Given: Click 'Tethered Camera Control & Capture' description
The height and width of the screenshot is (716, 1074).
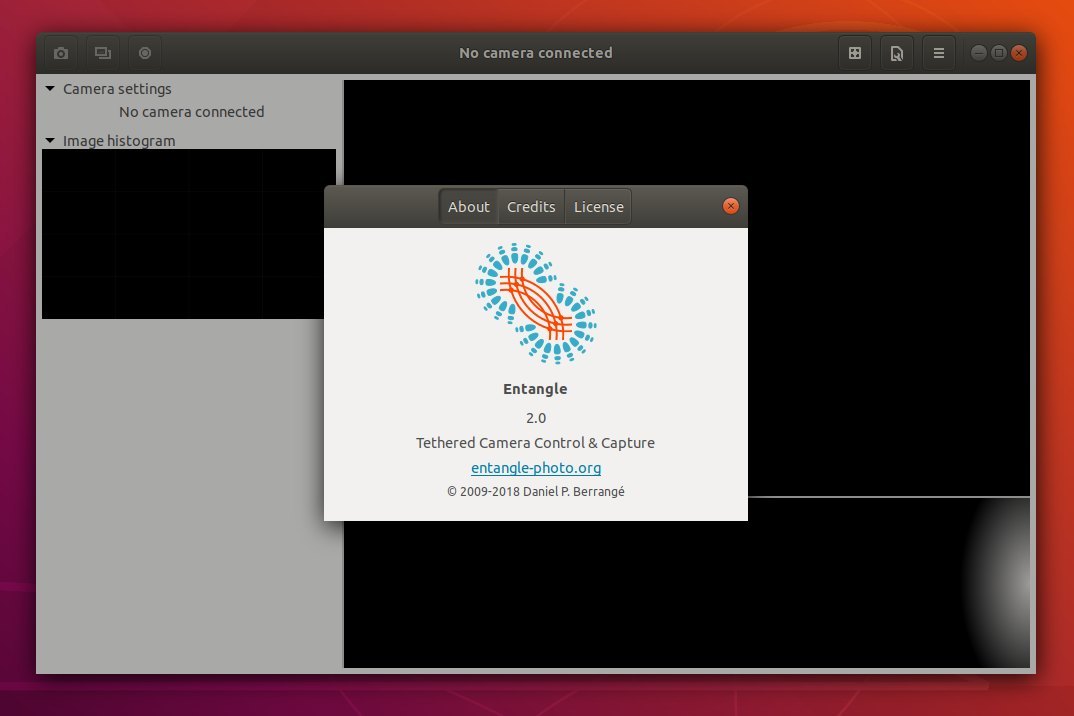Looking at the screenshot, I should tap(536, 443).
